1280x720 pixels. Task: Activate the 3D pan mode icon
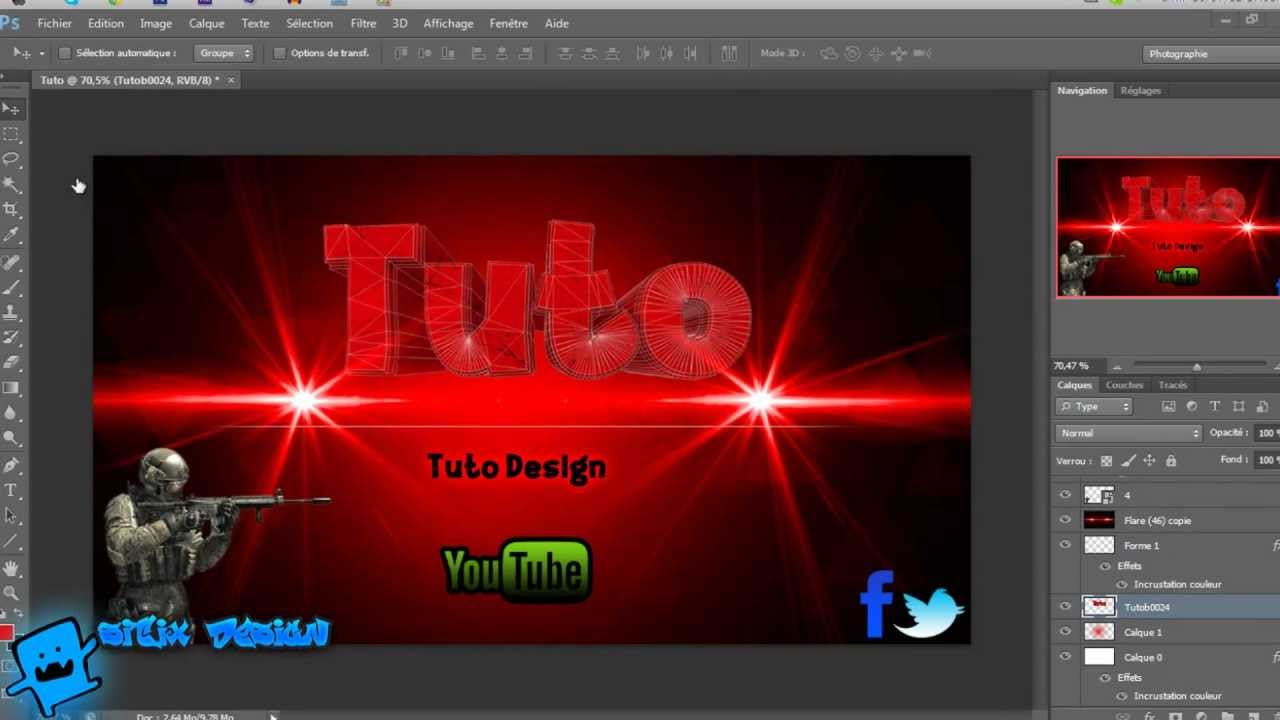coord(875,53)
